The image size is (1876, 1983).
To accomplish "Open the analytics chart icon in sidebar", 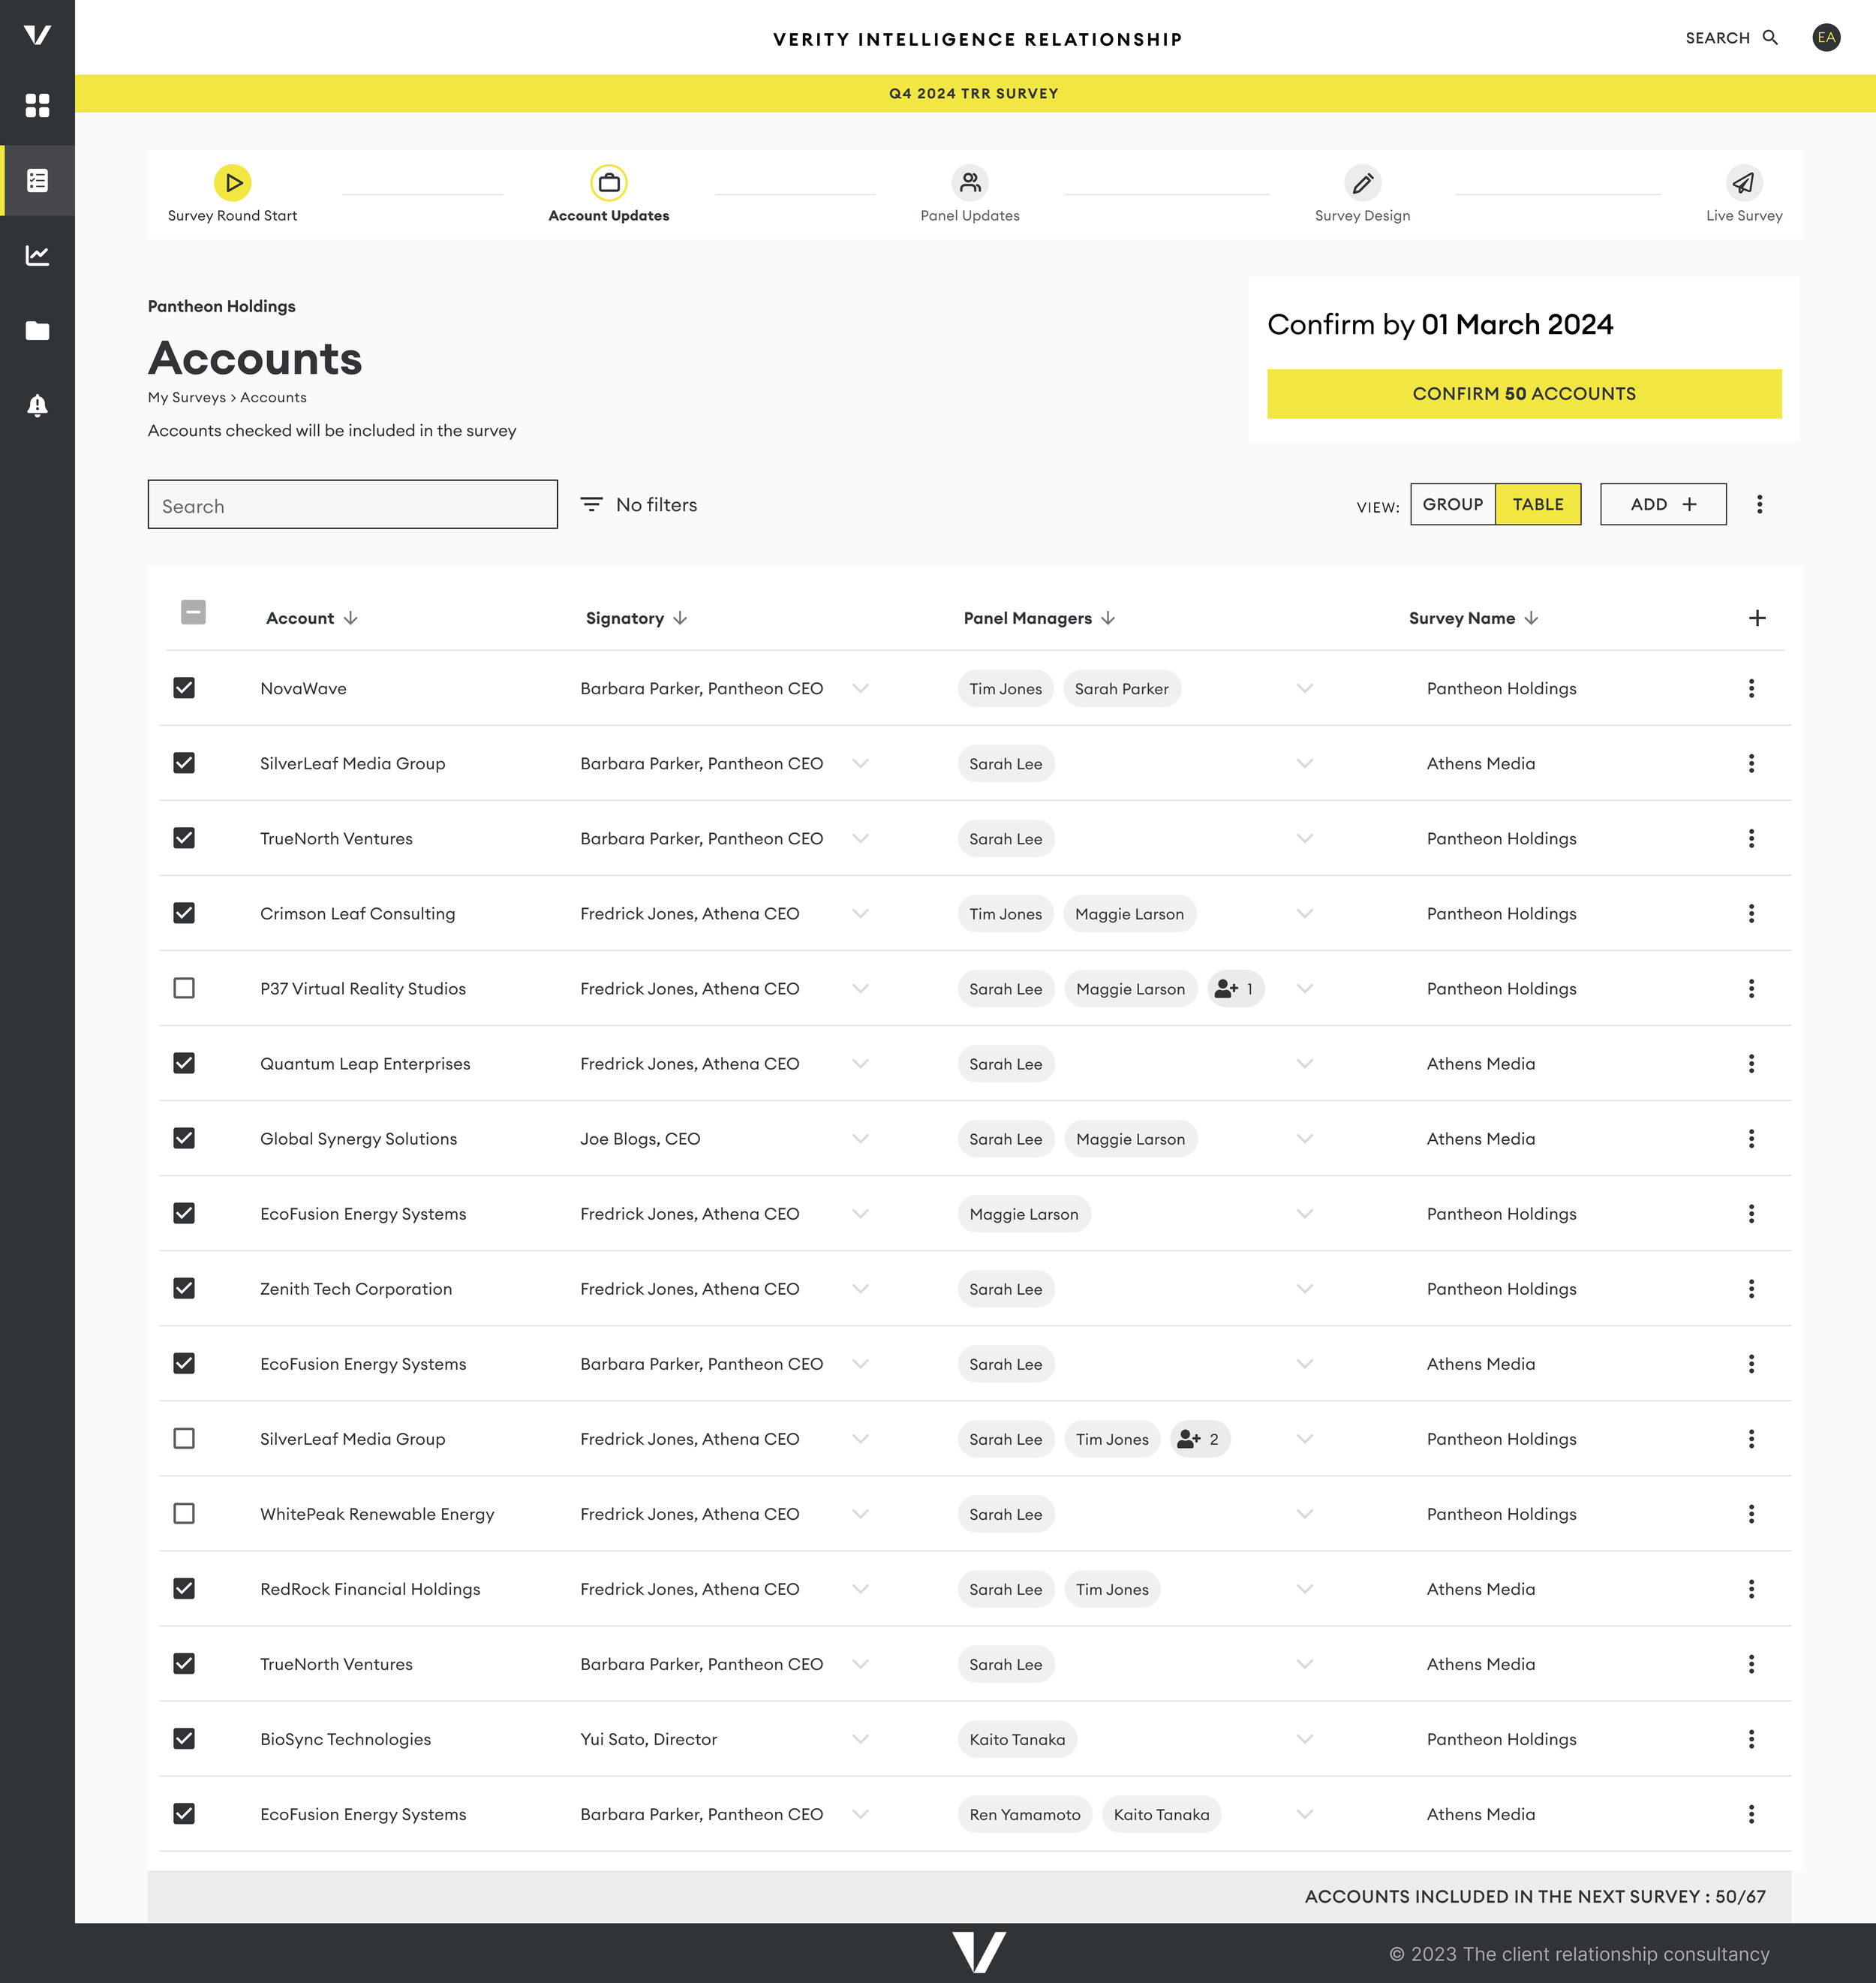I will [x=37, y=256].
